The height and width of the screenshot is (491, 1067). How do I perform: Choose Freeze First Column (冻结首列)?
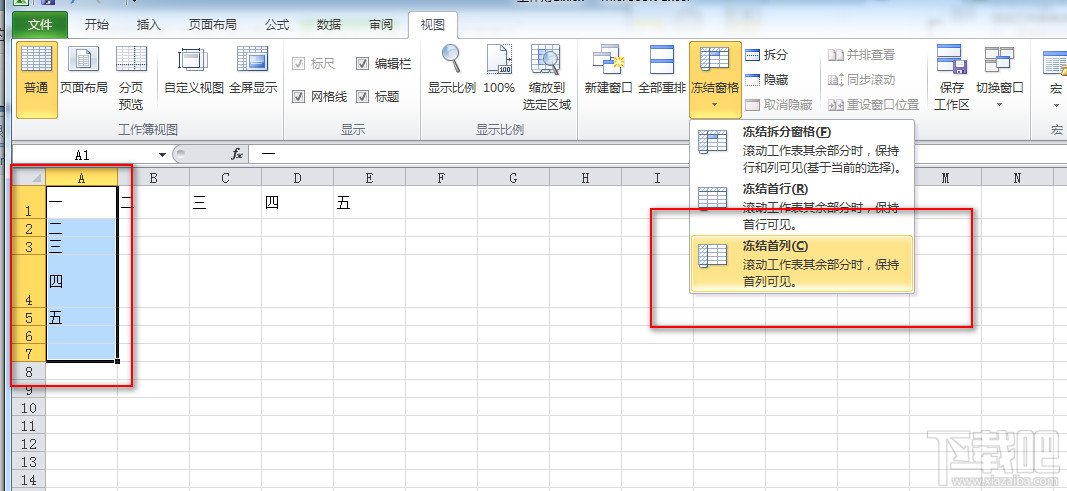(x=802, y=265)
